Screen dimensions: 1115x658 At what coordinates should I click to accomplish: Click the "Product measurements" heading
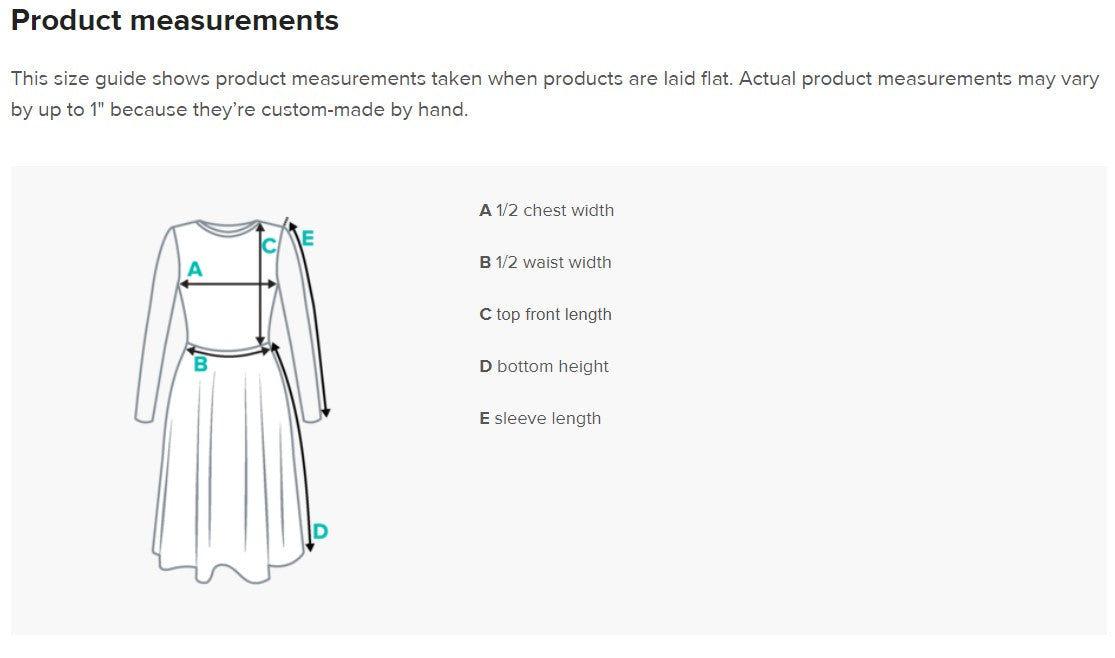(x=175, y=21)
